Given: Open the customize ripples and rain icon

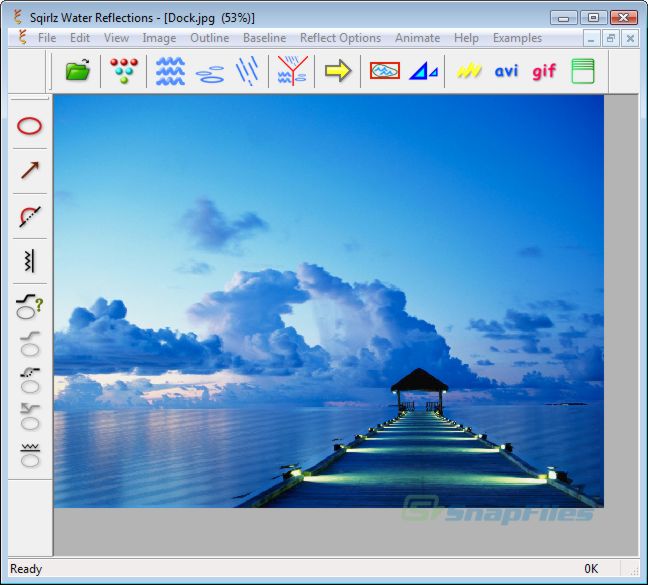Looking at the screenshot, I should click(293, 71).
